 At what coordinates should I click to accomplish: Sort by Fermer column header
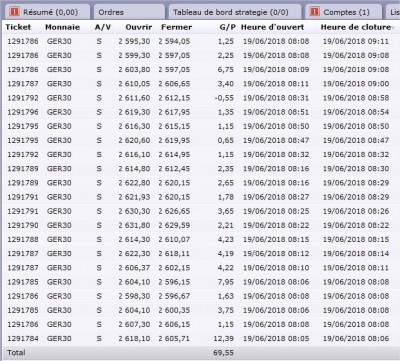point(176,27)
